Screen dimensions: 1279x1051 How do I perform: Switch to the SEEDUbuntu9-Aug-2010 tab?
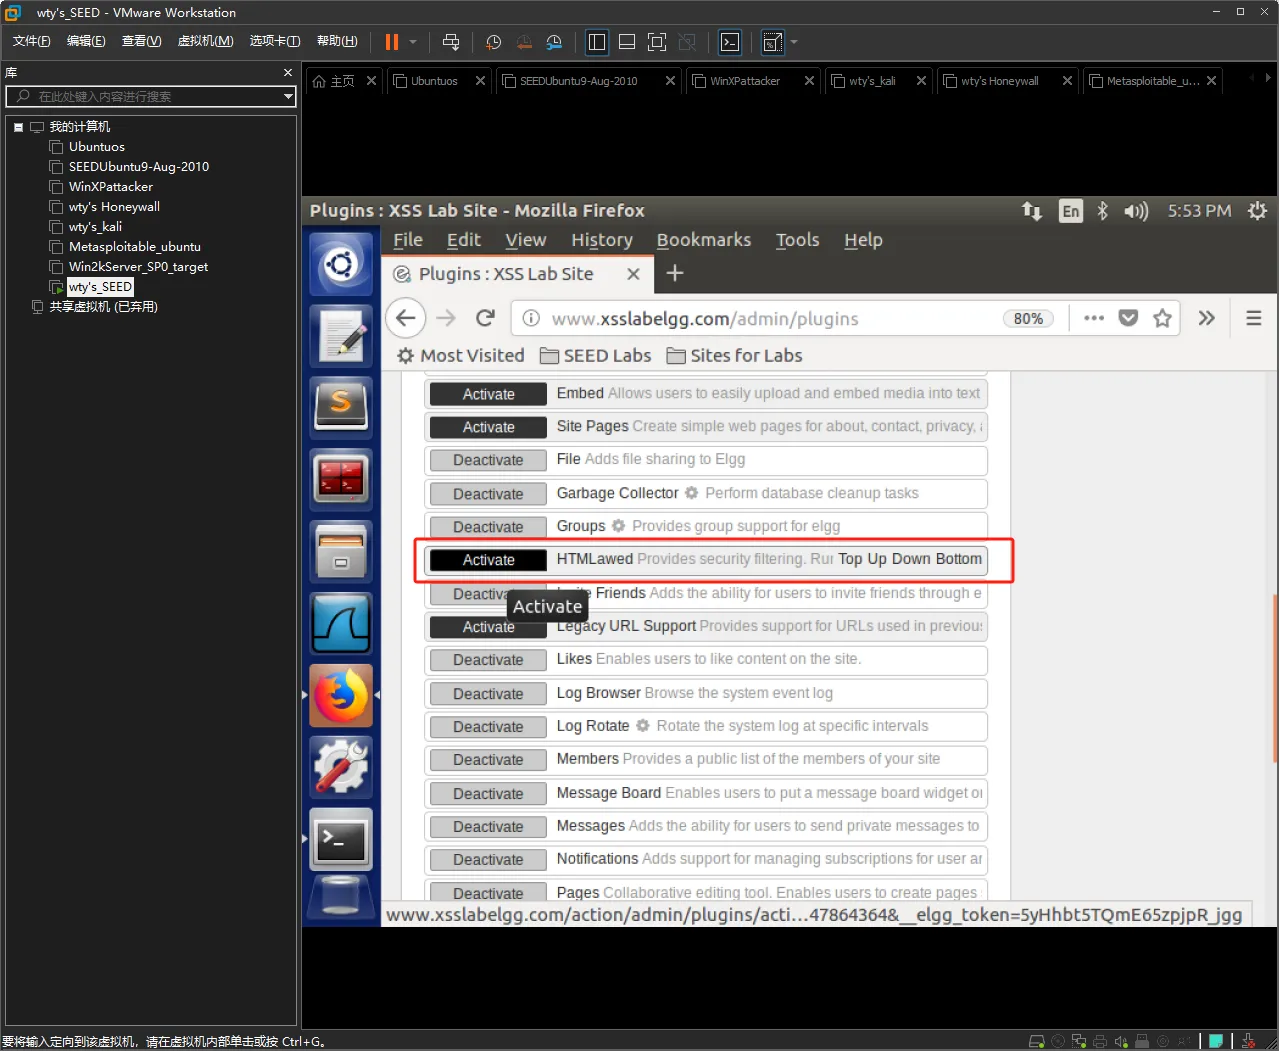[578, 81]
